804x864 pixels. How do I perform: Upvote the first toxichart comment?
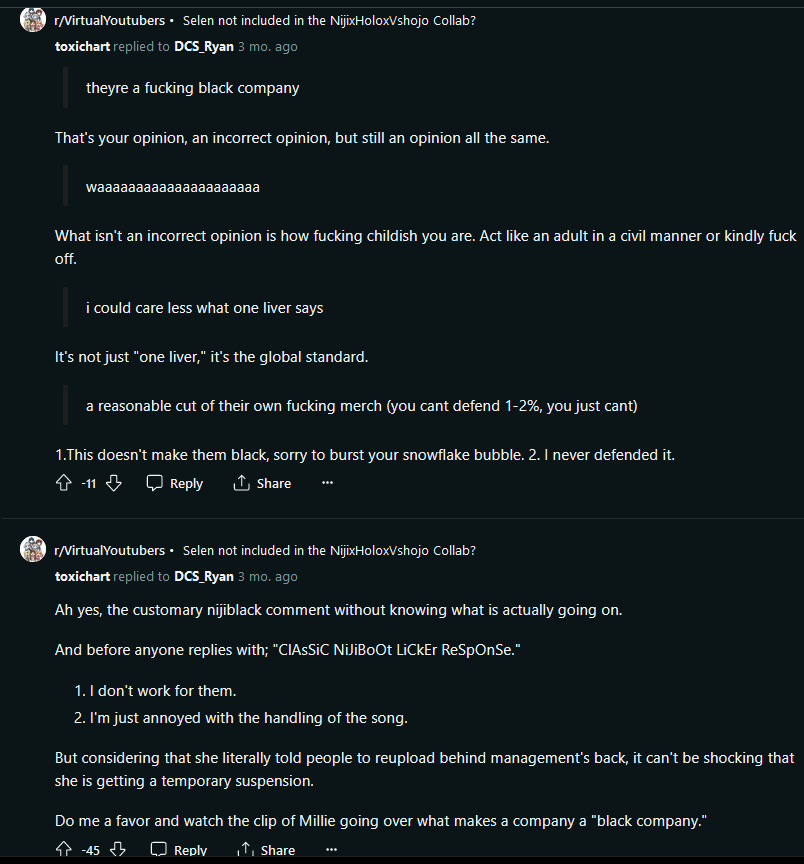point(64,483)
